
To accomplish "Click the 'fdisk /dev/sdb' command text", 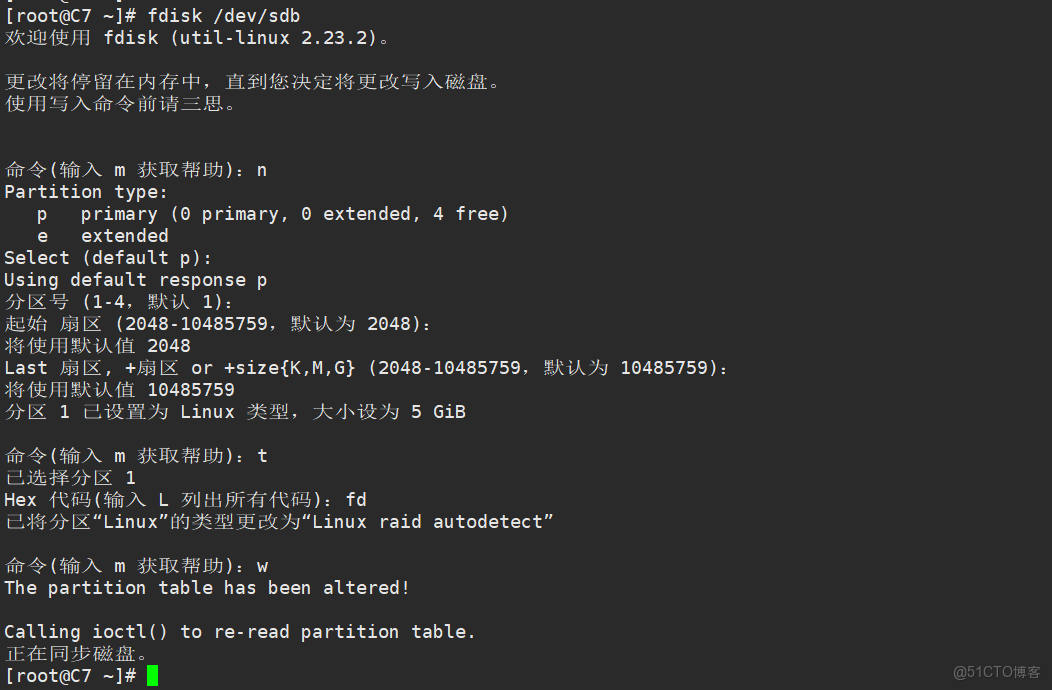I will click(x=223, y=16).
